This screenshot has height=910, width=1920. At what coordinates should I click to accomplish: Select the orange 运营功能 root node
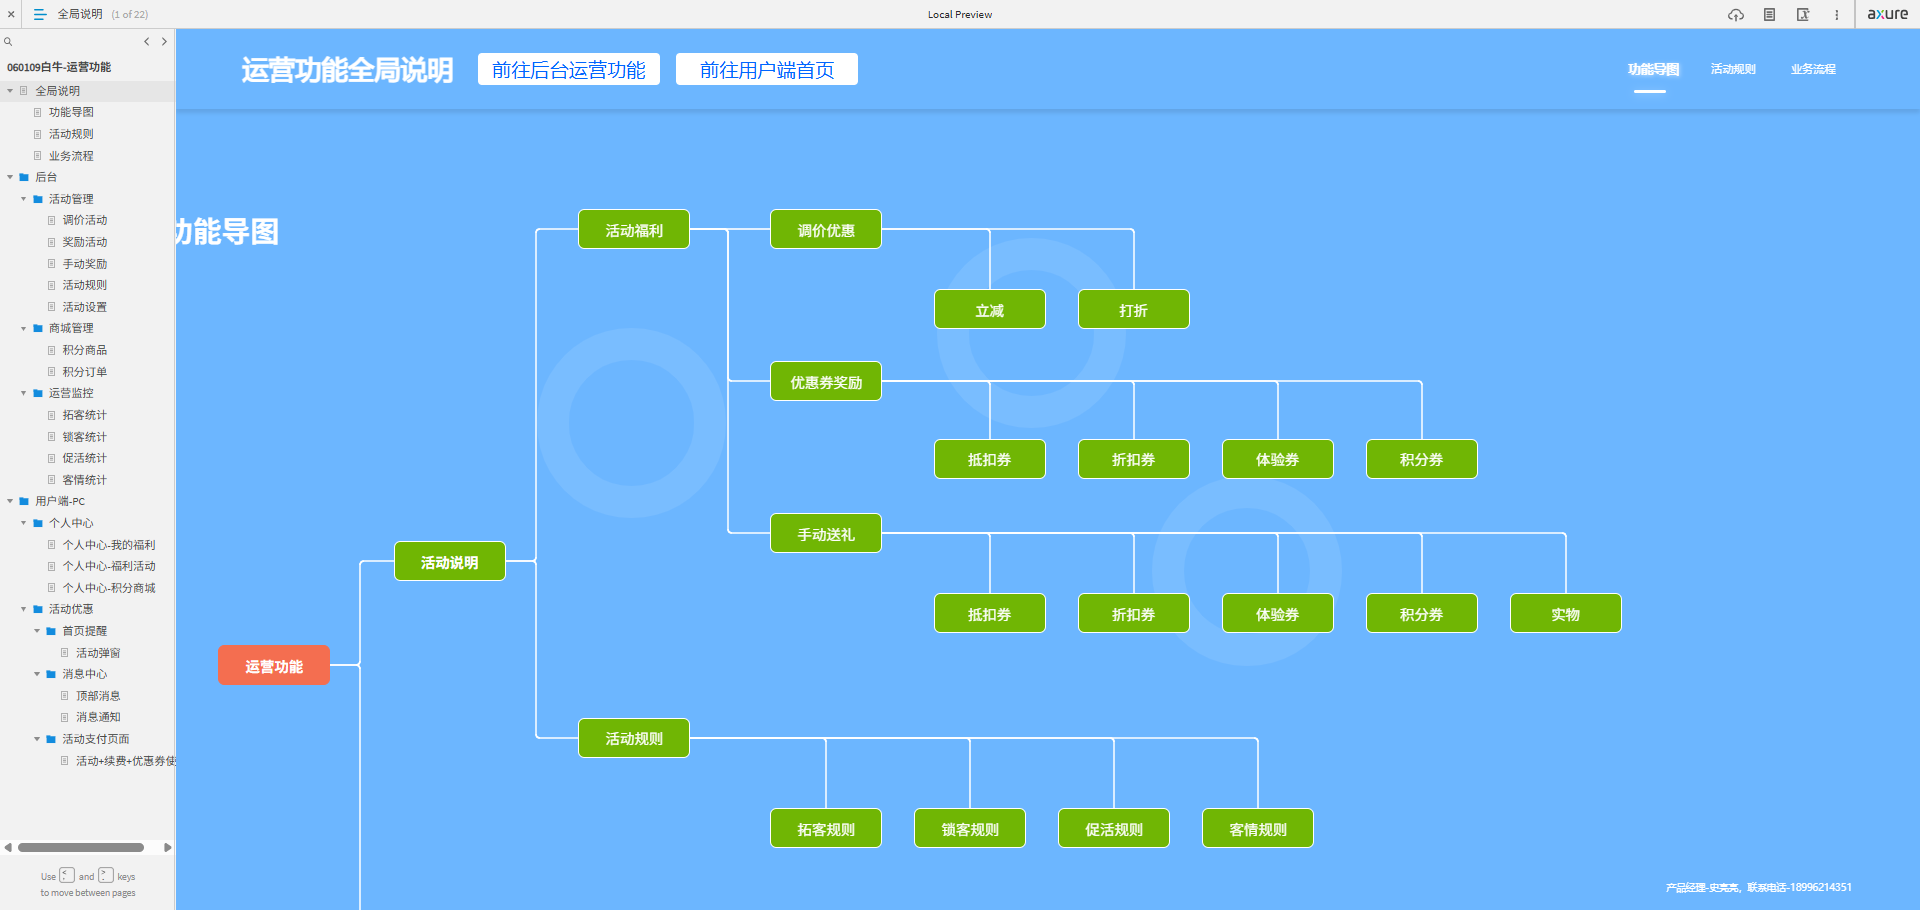(x=273, y=666)
